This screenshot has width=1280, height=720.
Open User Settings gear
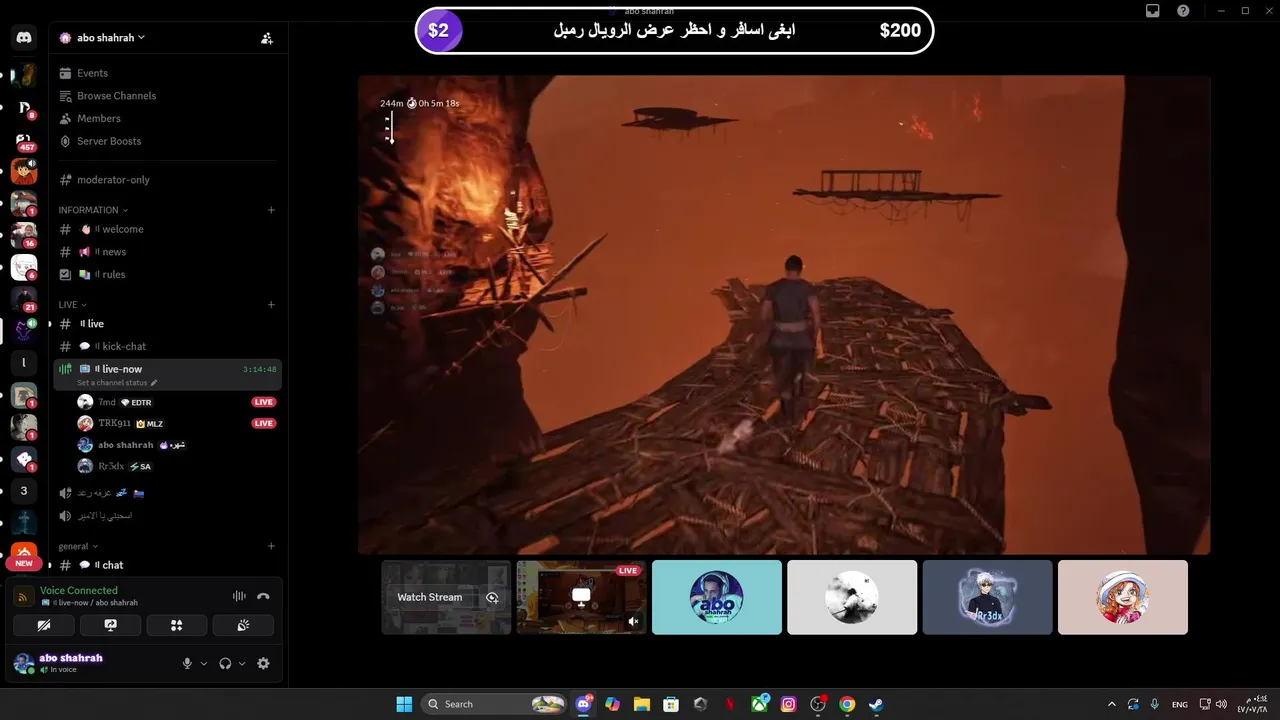click(x=263, y=663)
